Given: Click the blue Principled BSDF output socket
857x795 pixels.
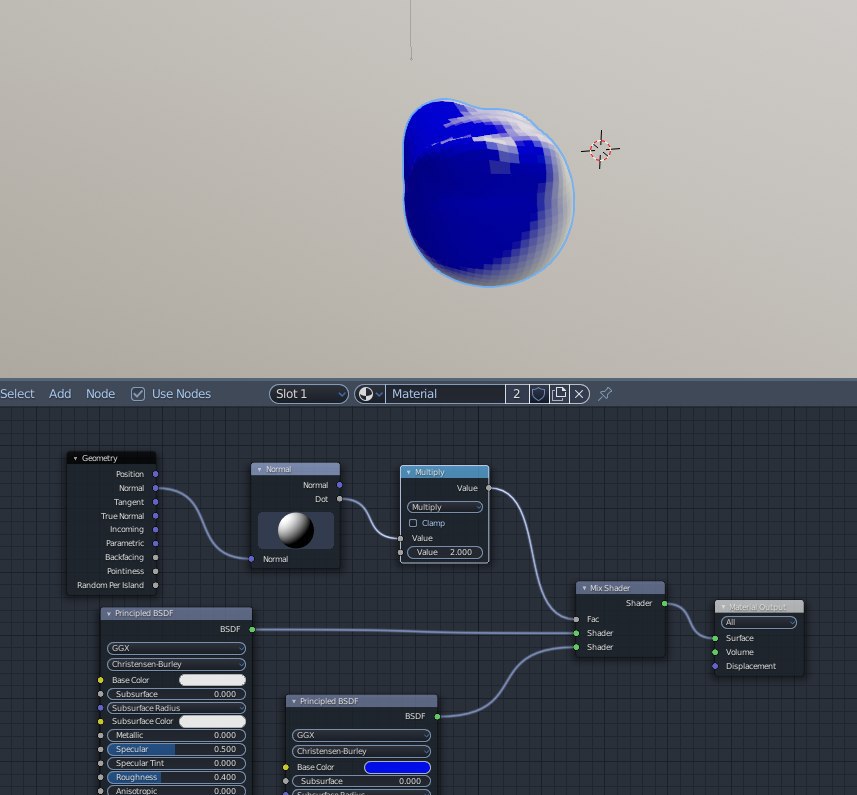Looking at the screenshot, I should [x=437, y=716].
